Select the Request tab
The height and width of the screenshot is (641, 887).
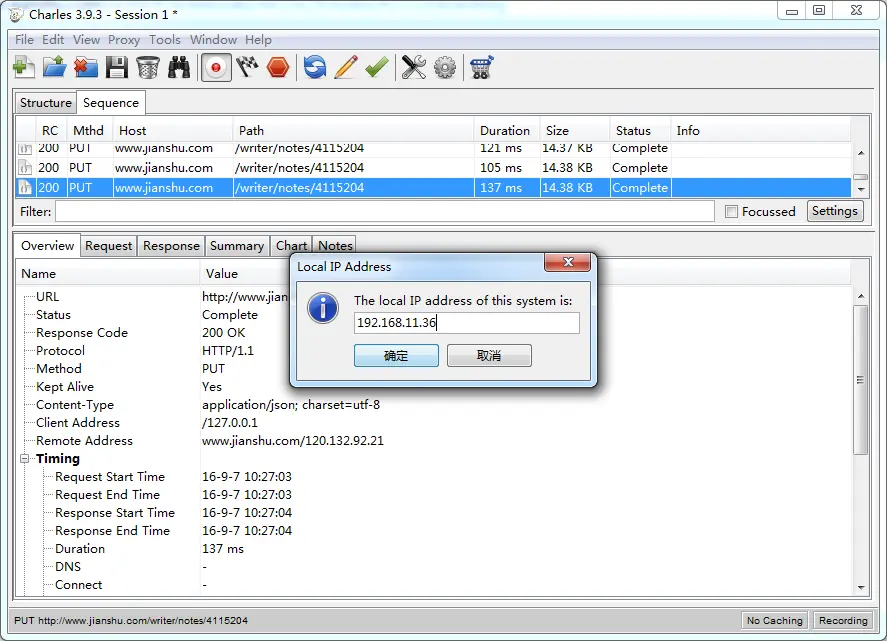109,246
